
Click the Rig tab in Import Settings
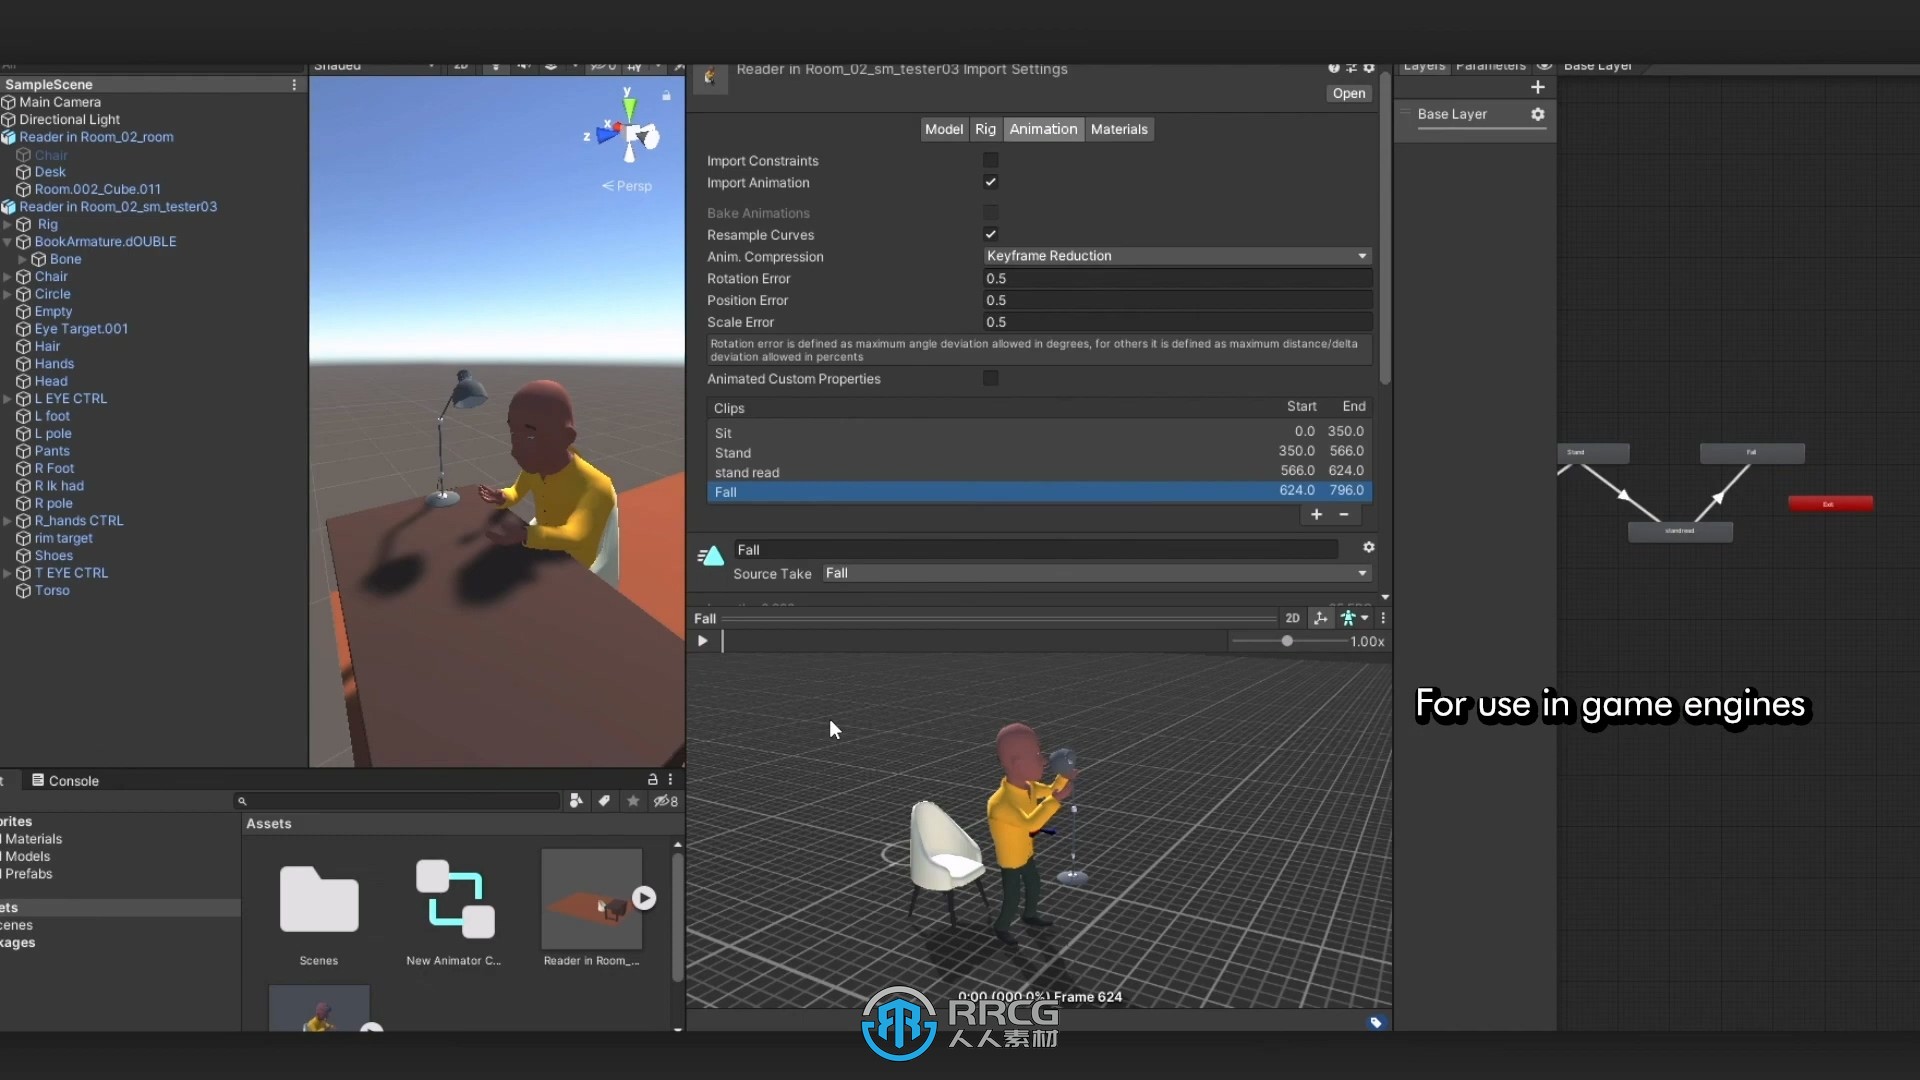pyautogui.click(x=984, y=128)
